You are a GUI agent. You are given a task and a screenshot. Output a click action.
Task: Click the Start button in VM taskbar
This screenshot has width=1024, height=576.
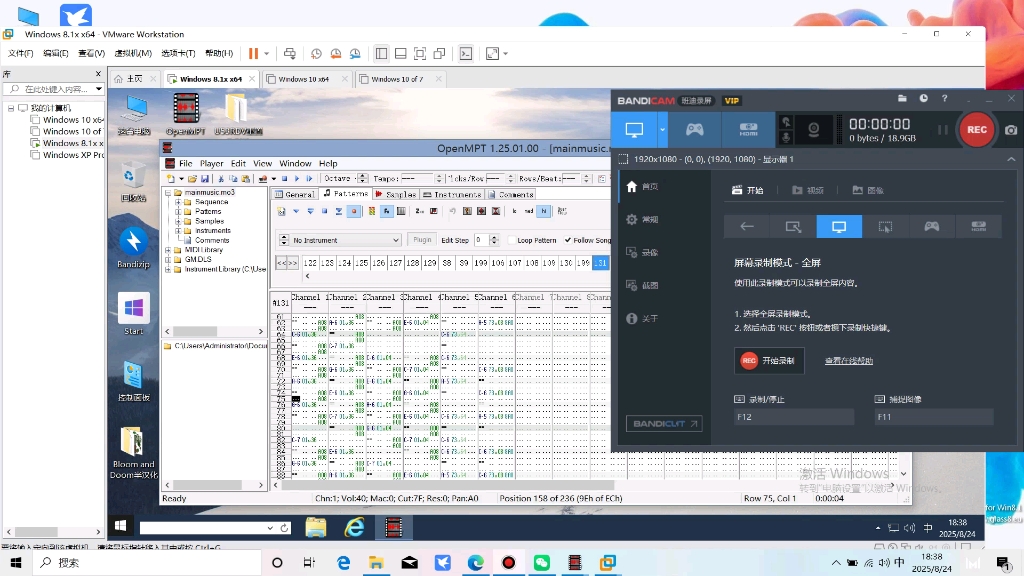coord(120,526)
